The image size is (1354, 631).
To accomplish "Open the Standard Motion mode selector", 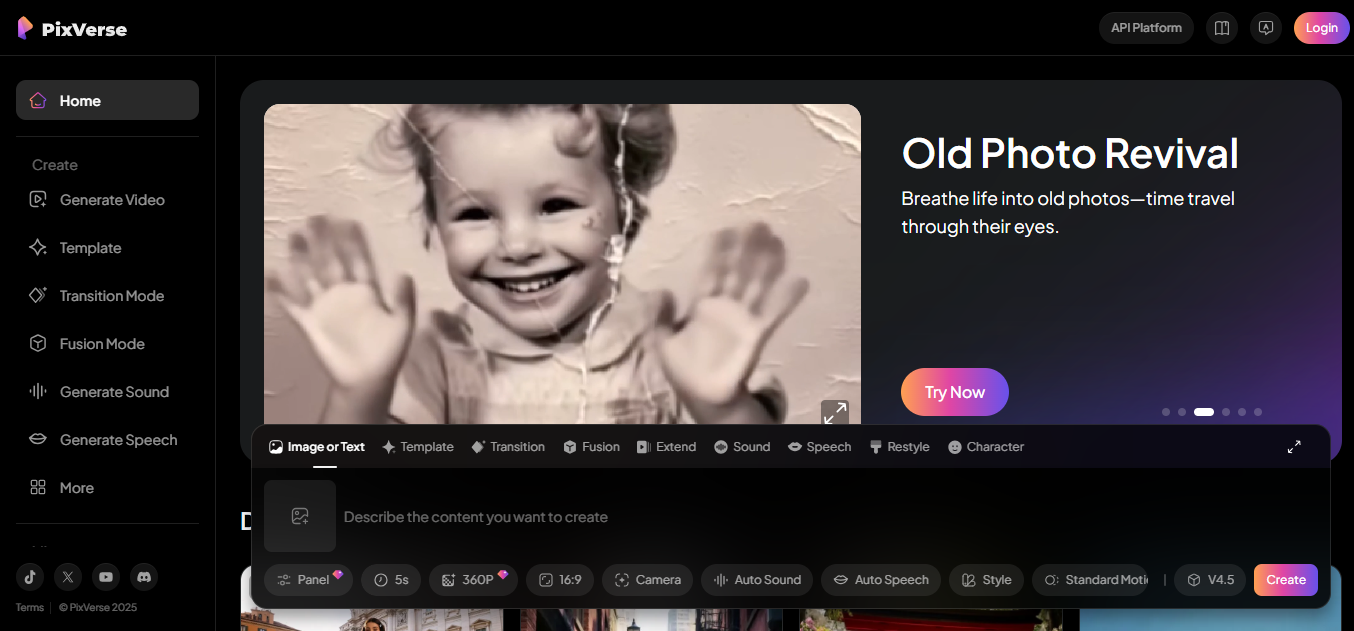I will (1090, 580).
